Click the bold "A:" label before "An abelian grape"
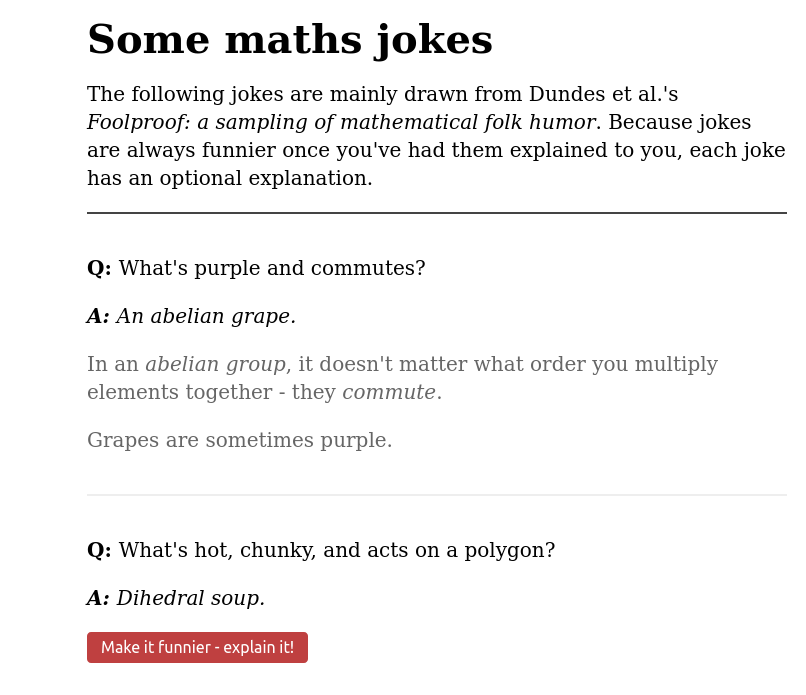Screen dimensions: 806x695 pyautogui.click(x=98, y=317)
